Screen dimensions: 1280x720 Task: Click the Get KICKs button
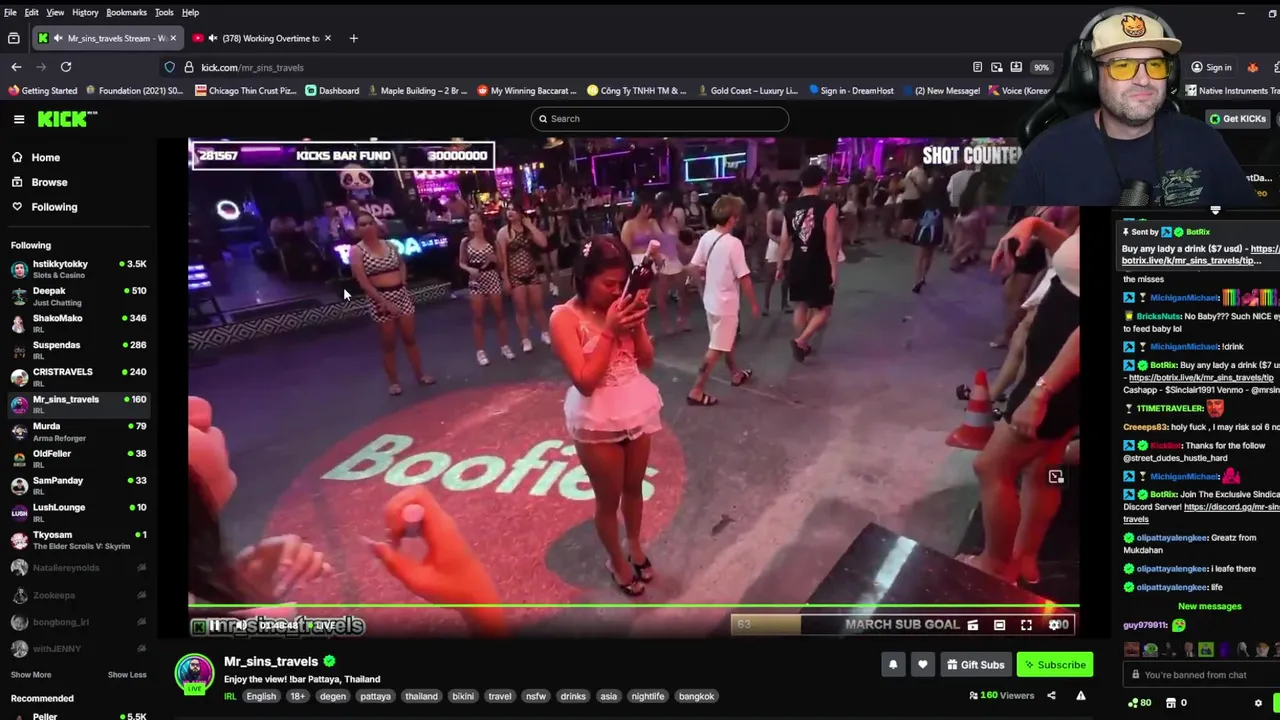tap(1238, 119)
